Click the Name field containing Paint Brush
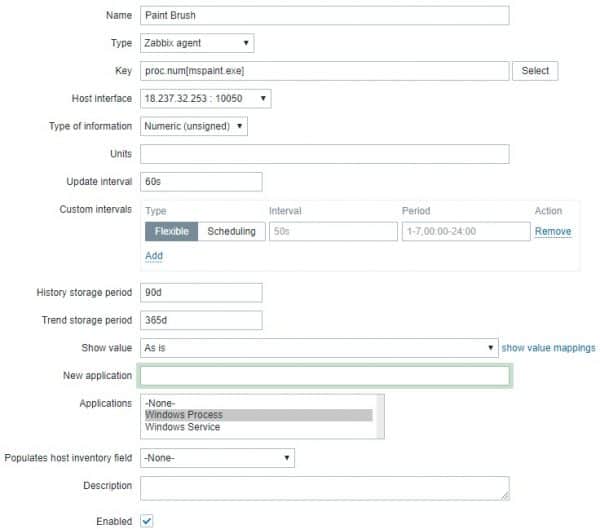The image size is (600, 529). pos(324,15)
